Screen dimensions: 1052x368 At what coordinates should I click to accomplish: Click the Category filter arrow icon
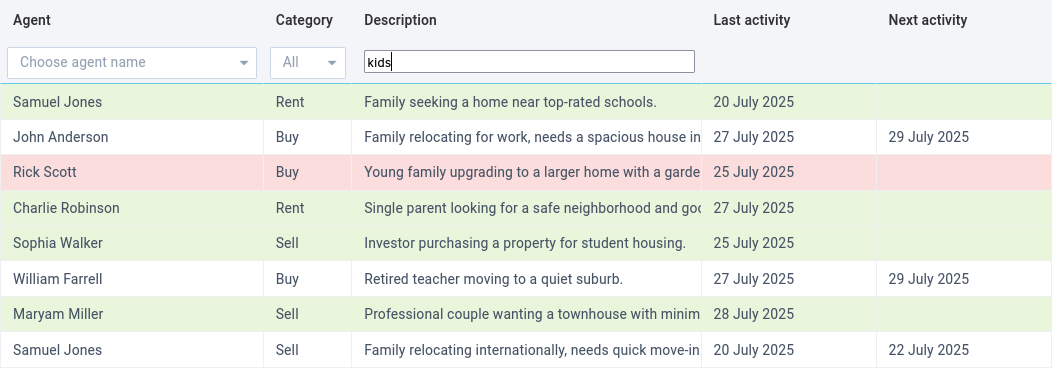pos(332,63)
